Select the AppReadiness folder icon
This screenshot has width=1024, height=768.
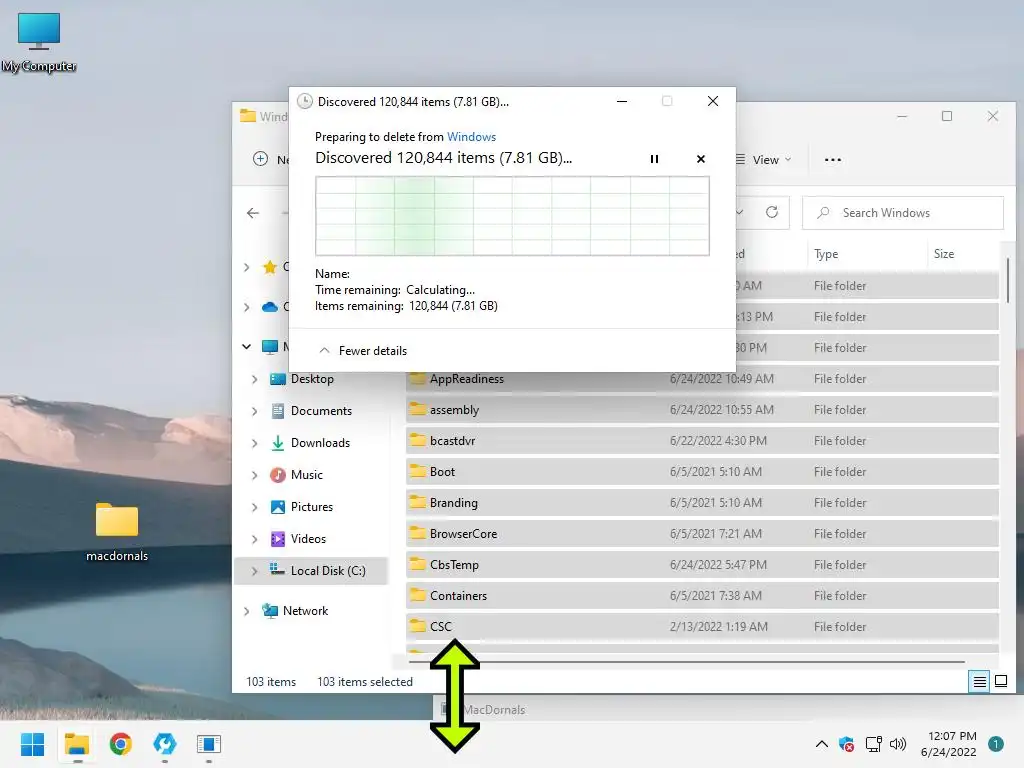click(x=417, y=378)
